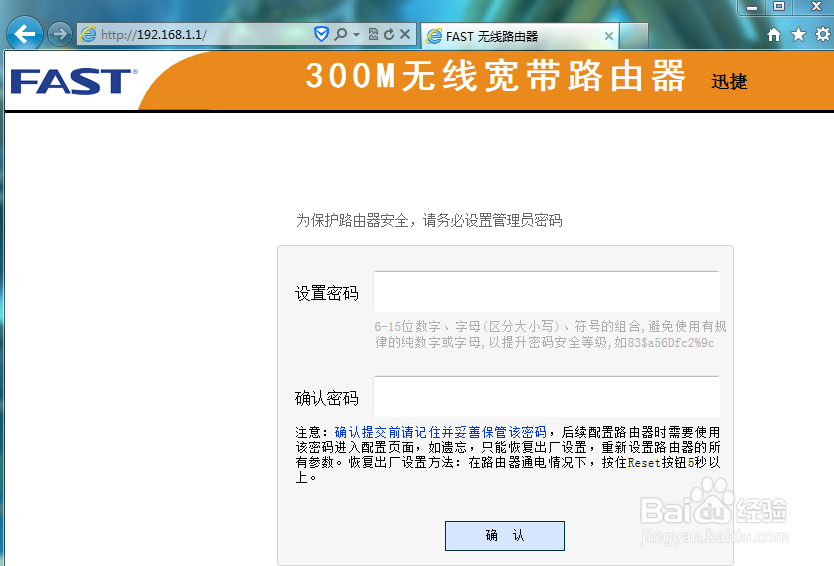This screenshot has height=566, width=834.
Task: Click the FAST logo
Action: (x=73, y=81)
